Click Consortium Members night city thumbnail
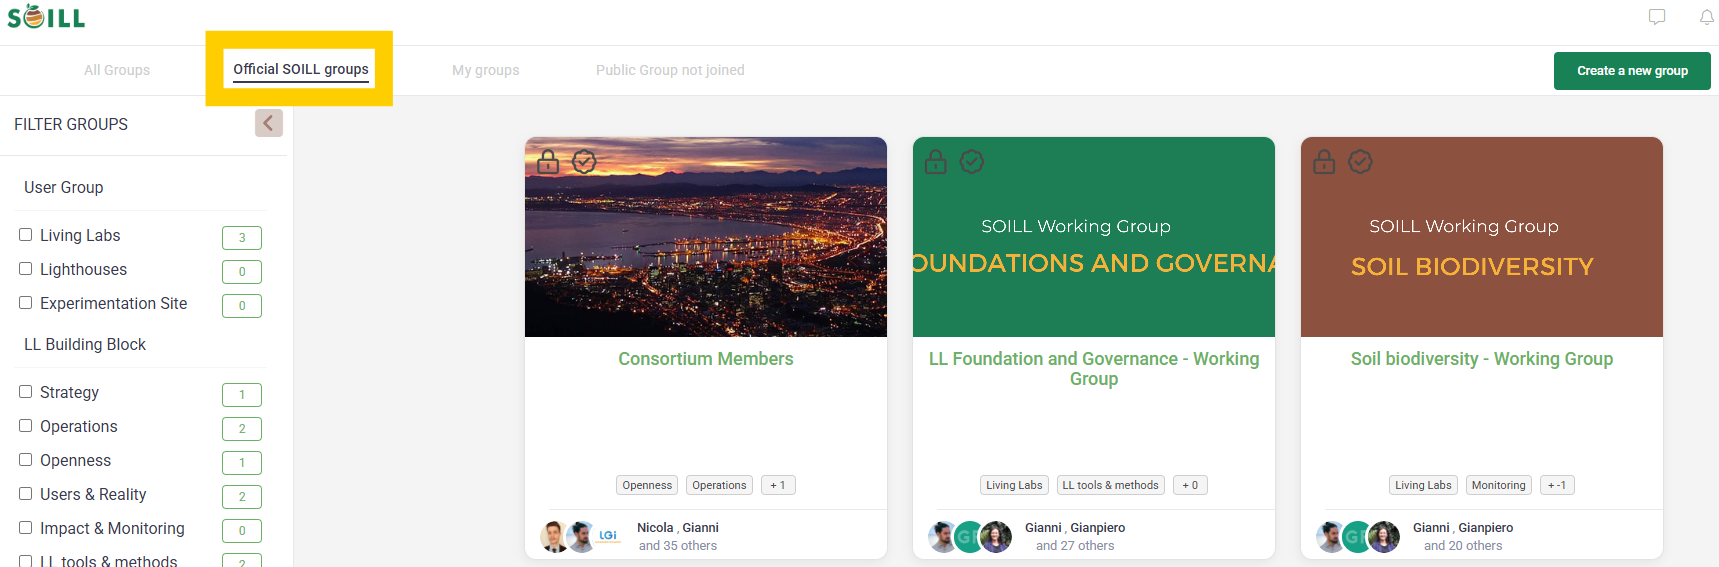Image resolution: width=1719 pixels, height=567 pixels. [706, 237]
